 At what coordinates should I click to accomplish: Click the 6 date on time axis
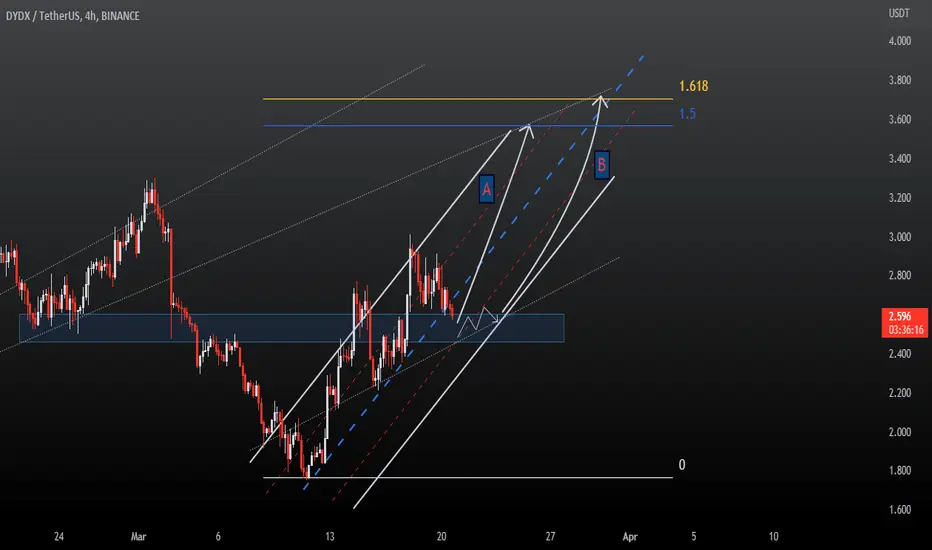[218, 537]
